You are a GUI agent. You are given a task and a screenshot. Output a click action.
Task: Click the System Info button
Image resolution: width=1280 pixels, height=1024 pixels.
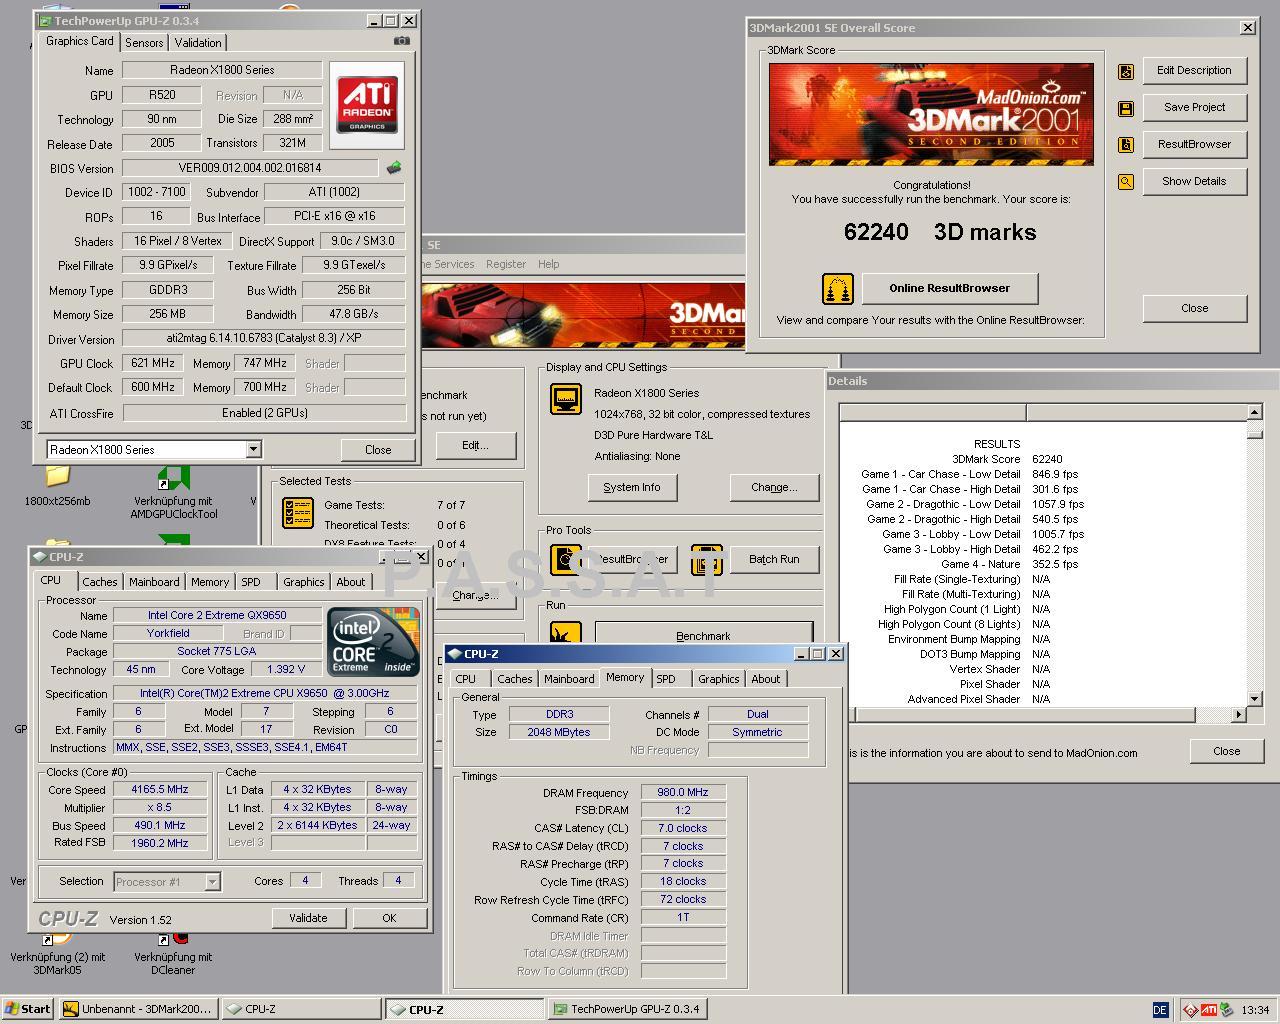(631, 488)
